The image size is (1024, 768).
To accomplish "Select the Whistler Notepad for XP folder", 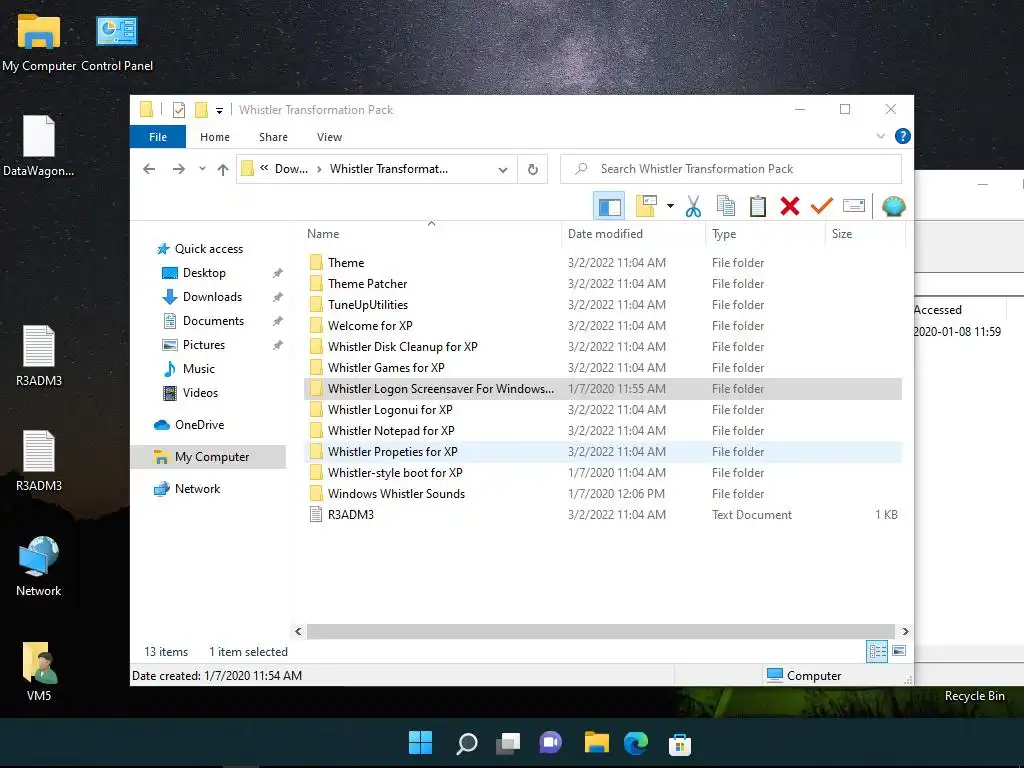I will tap(603, 430).
